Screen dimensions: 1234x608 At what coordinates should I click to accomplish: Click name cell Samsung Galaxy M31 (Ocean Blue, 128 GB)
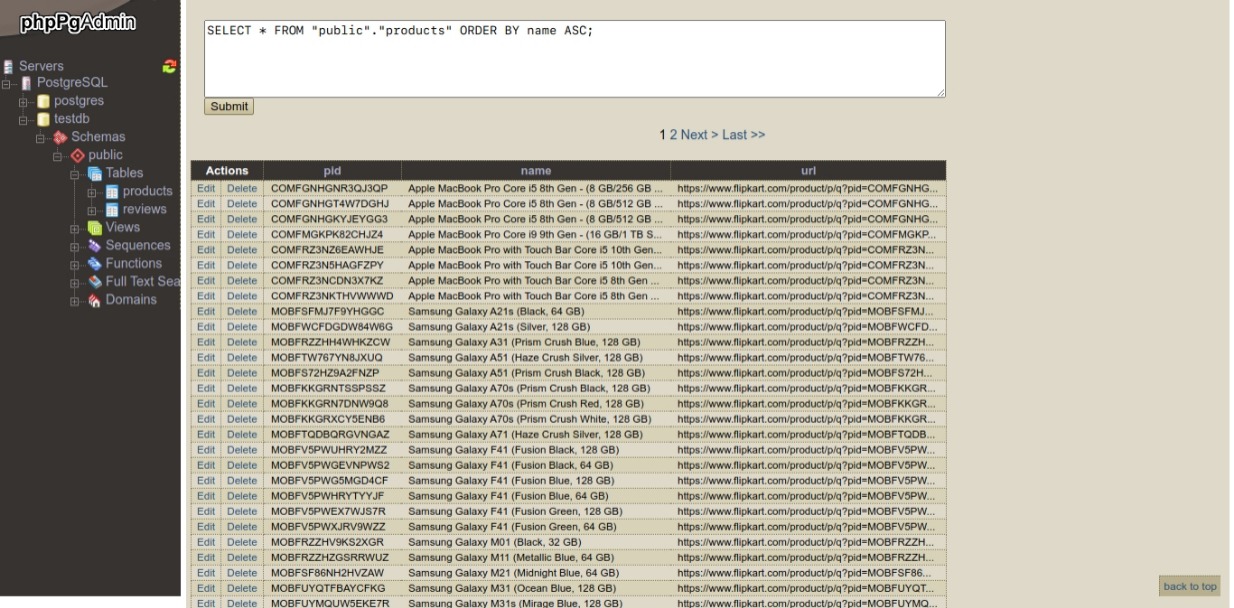point(536,588)
